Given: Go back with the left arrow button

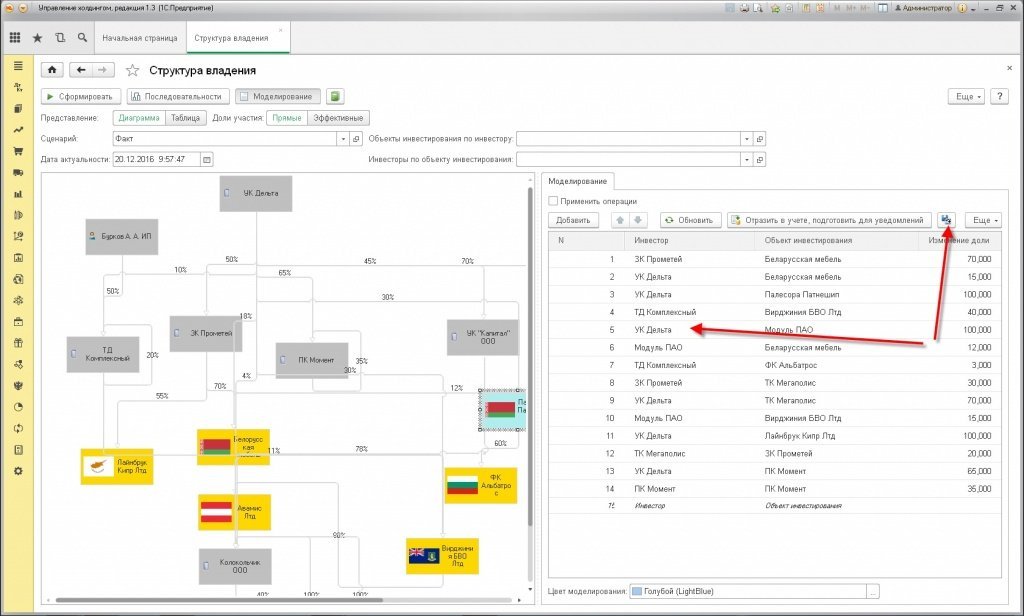Looking at the screenshot, I should pos(81,70).
